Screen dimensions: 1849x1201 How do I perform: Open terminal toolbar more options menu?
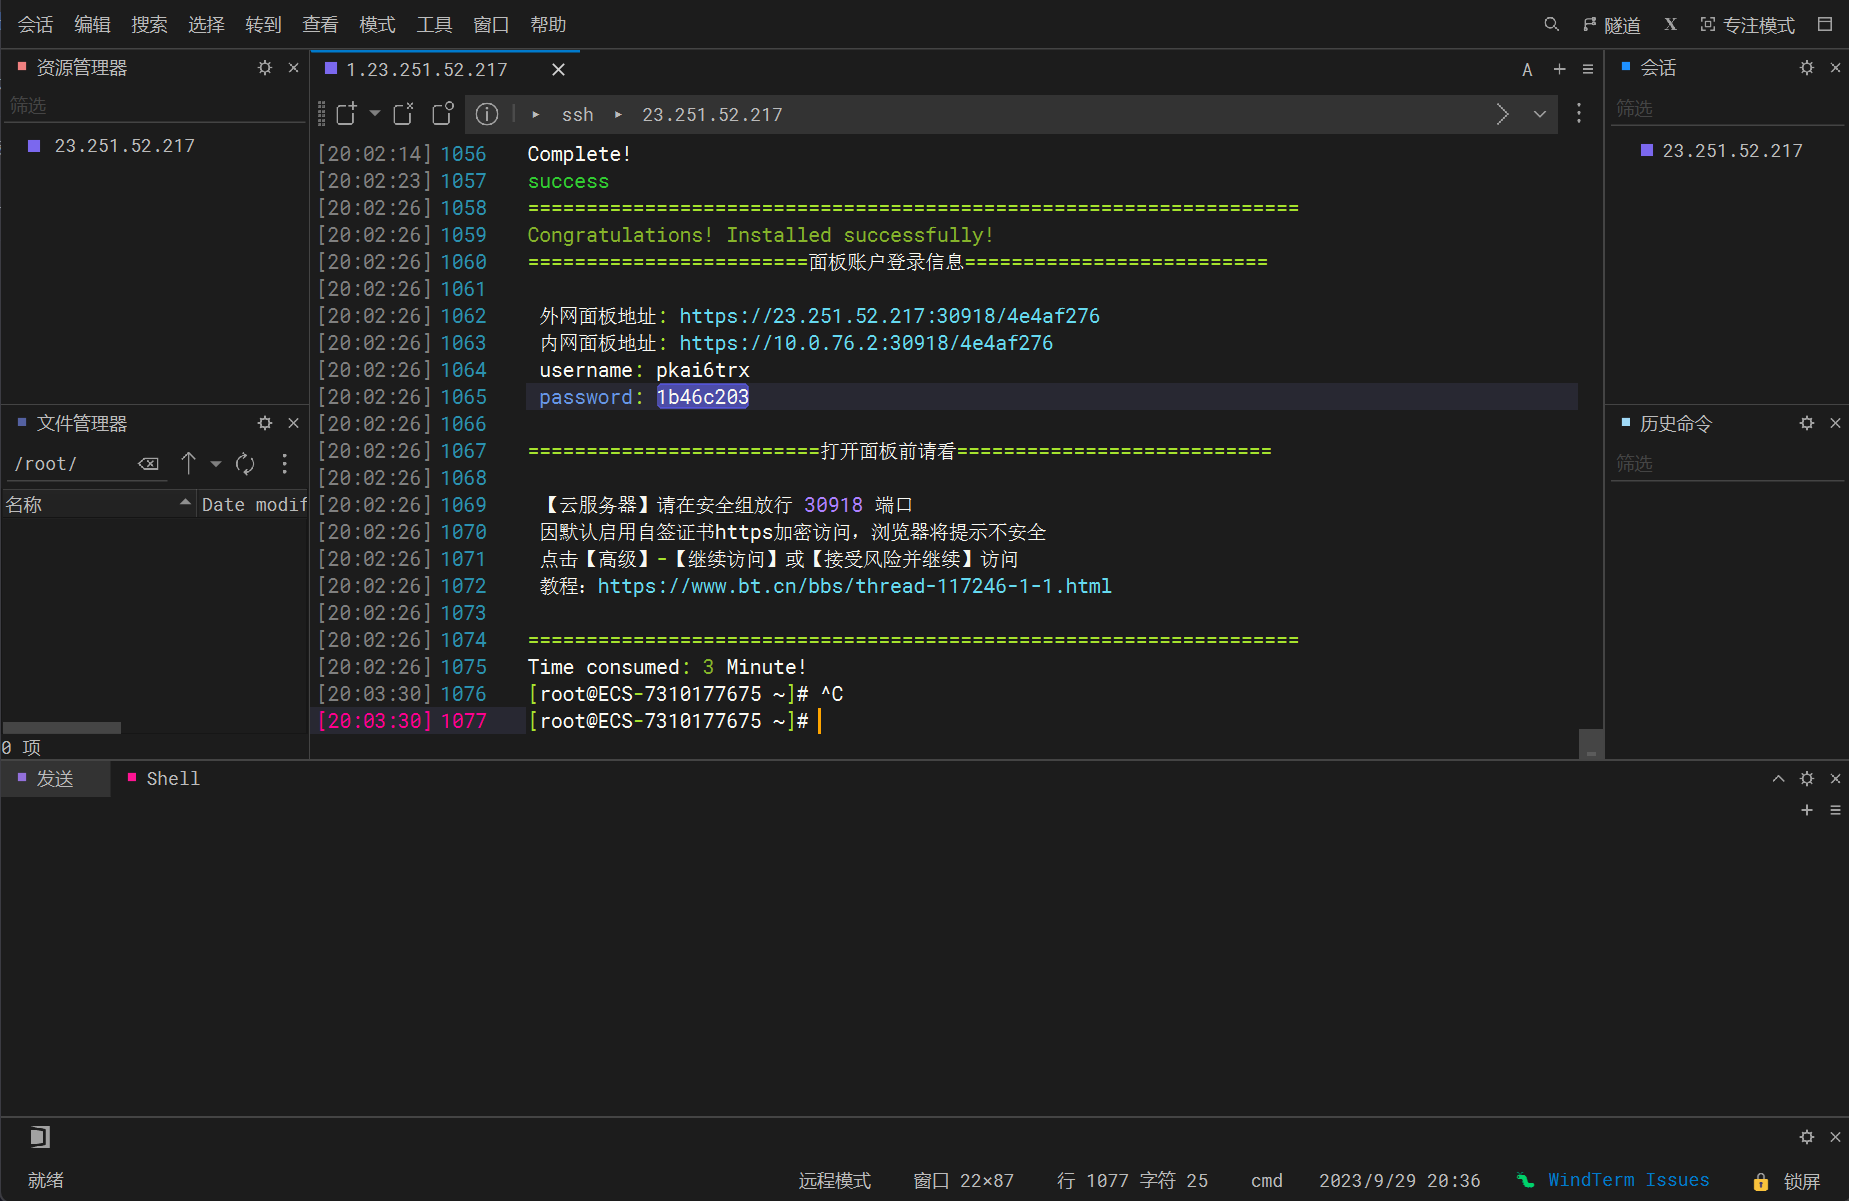tap(1579, 114)
